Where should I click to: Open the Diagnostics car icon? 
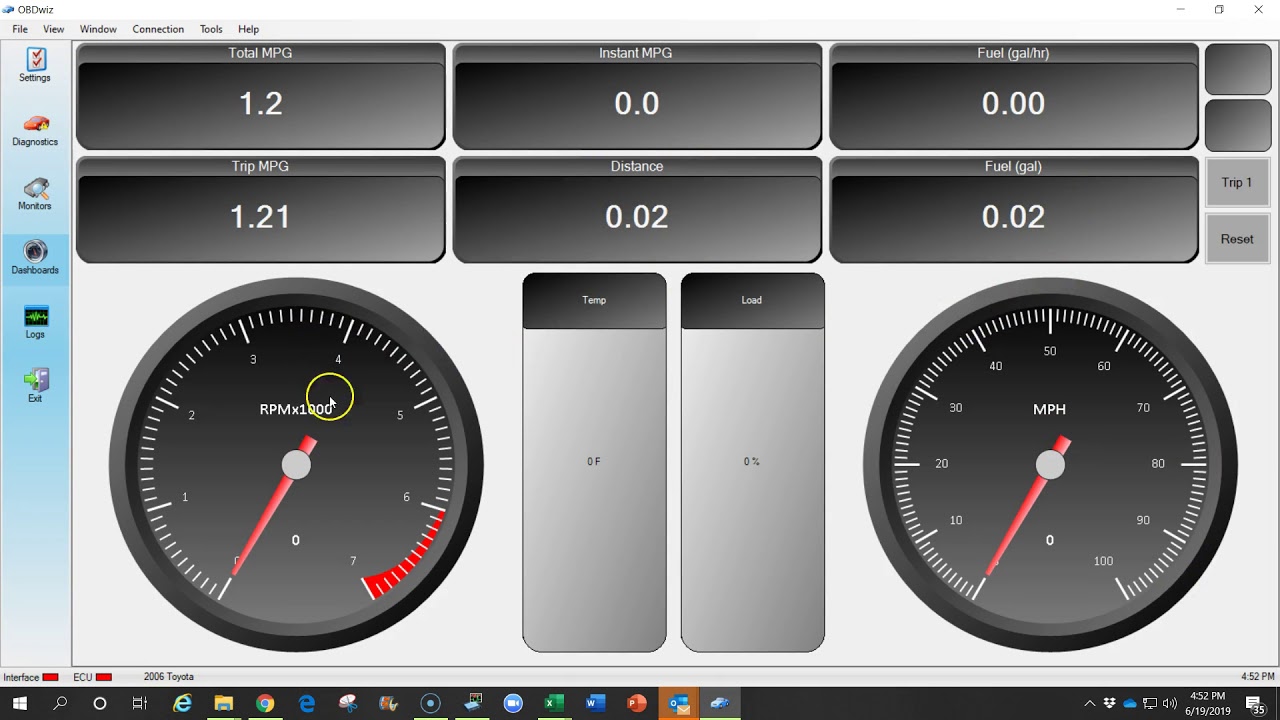[x=35, y=130]
